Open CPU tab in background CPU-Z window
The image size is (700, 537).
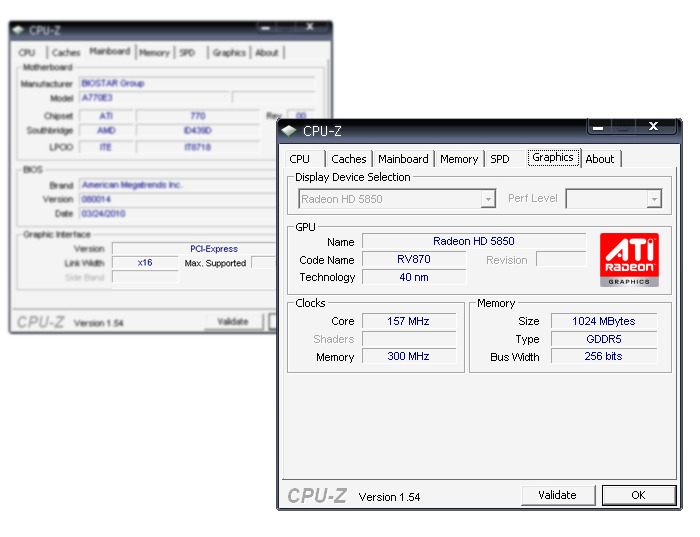(x=28, y=52)
